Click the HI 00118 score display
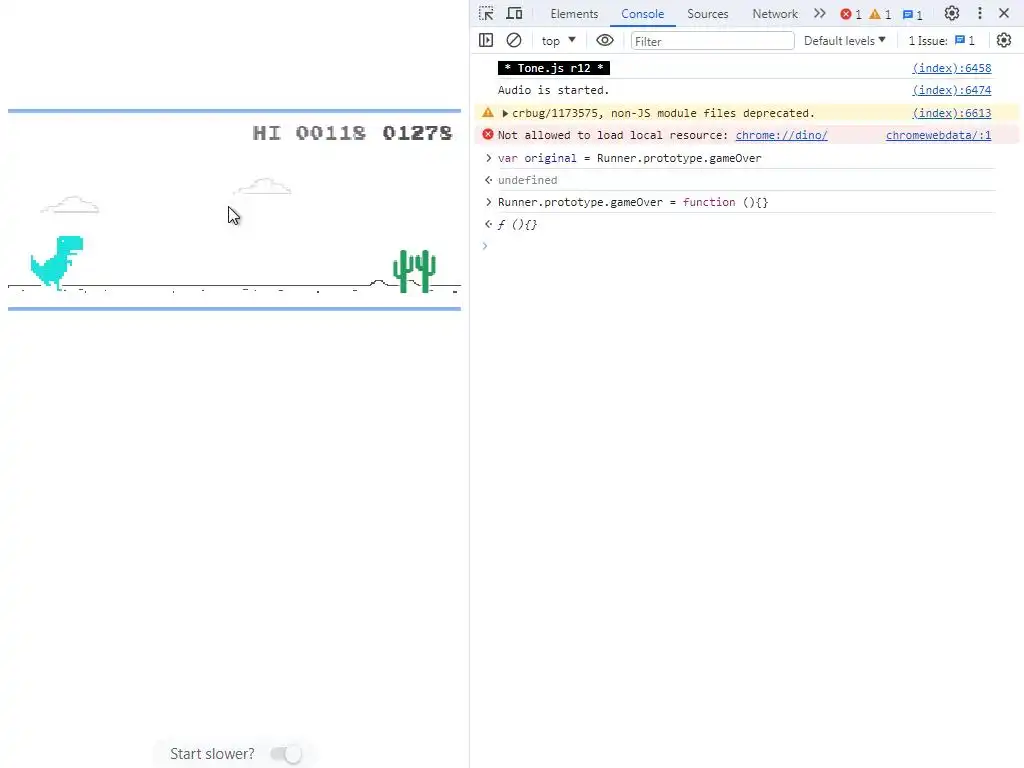 click(309, 133)
